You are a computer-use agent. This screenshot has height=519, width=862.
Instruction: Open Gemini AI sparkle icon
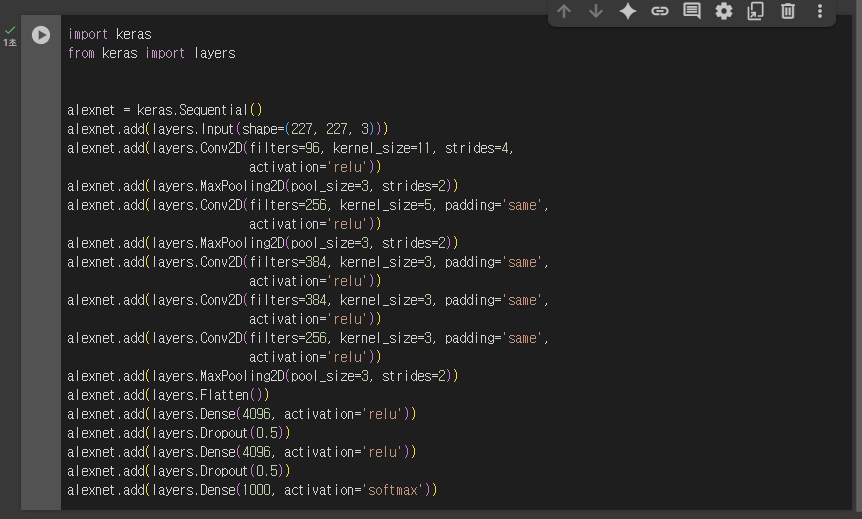tap(628, 11)
